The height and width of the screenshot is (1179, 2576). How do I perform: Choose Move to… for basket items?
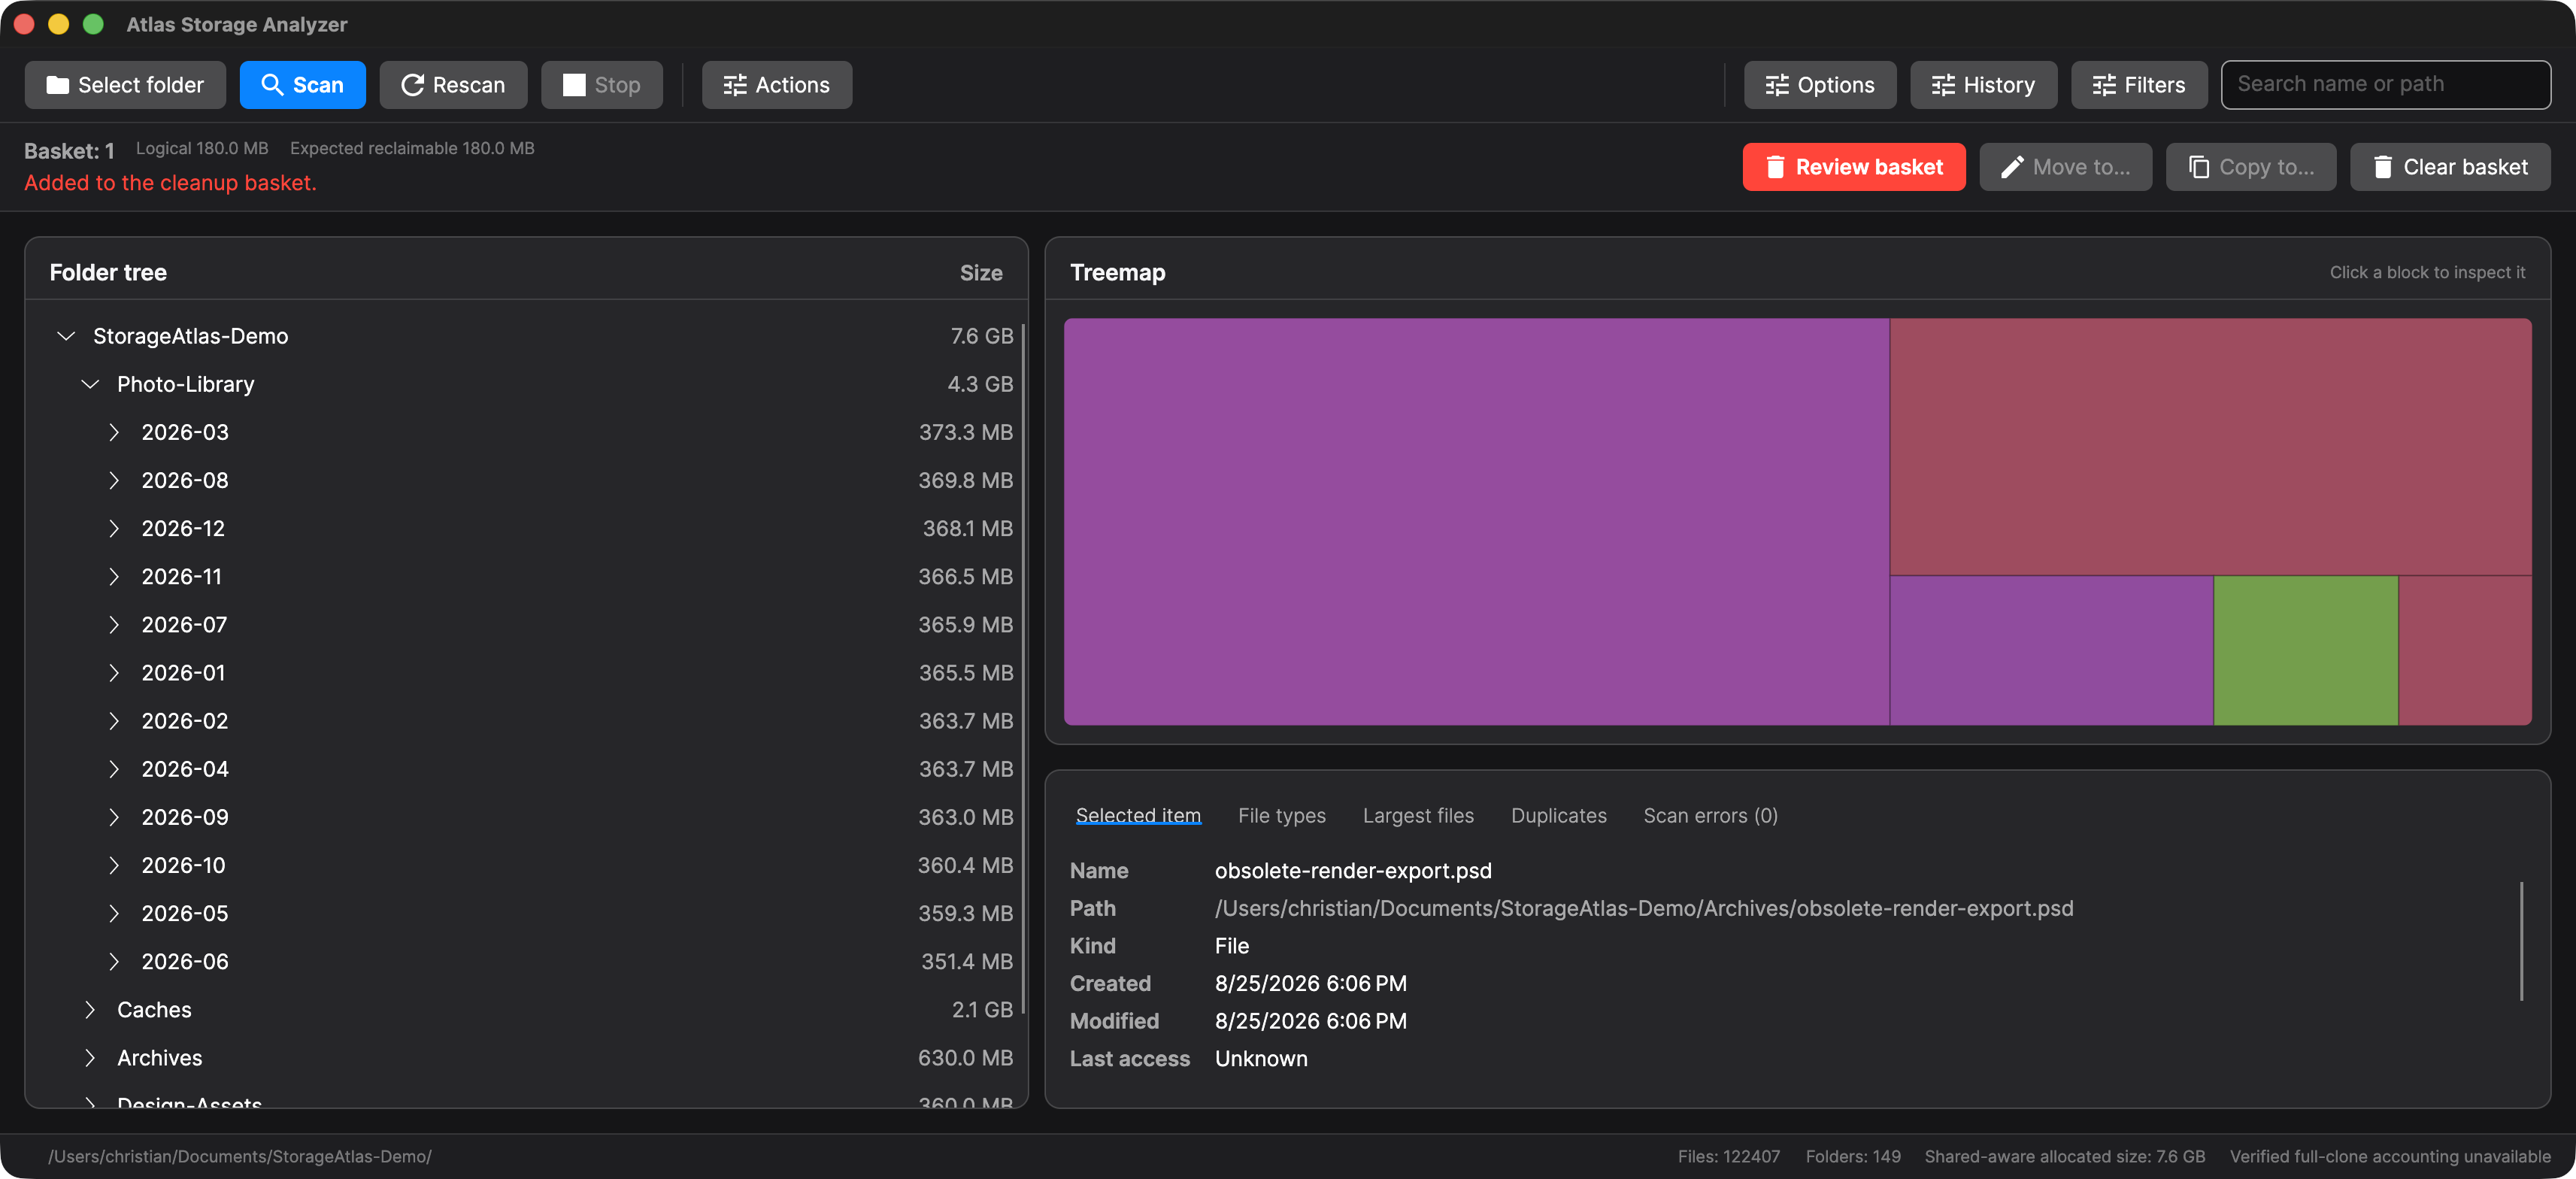click(x=2065, y=167)
